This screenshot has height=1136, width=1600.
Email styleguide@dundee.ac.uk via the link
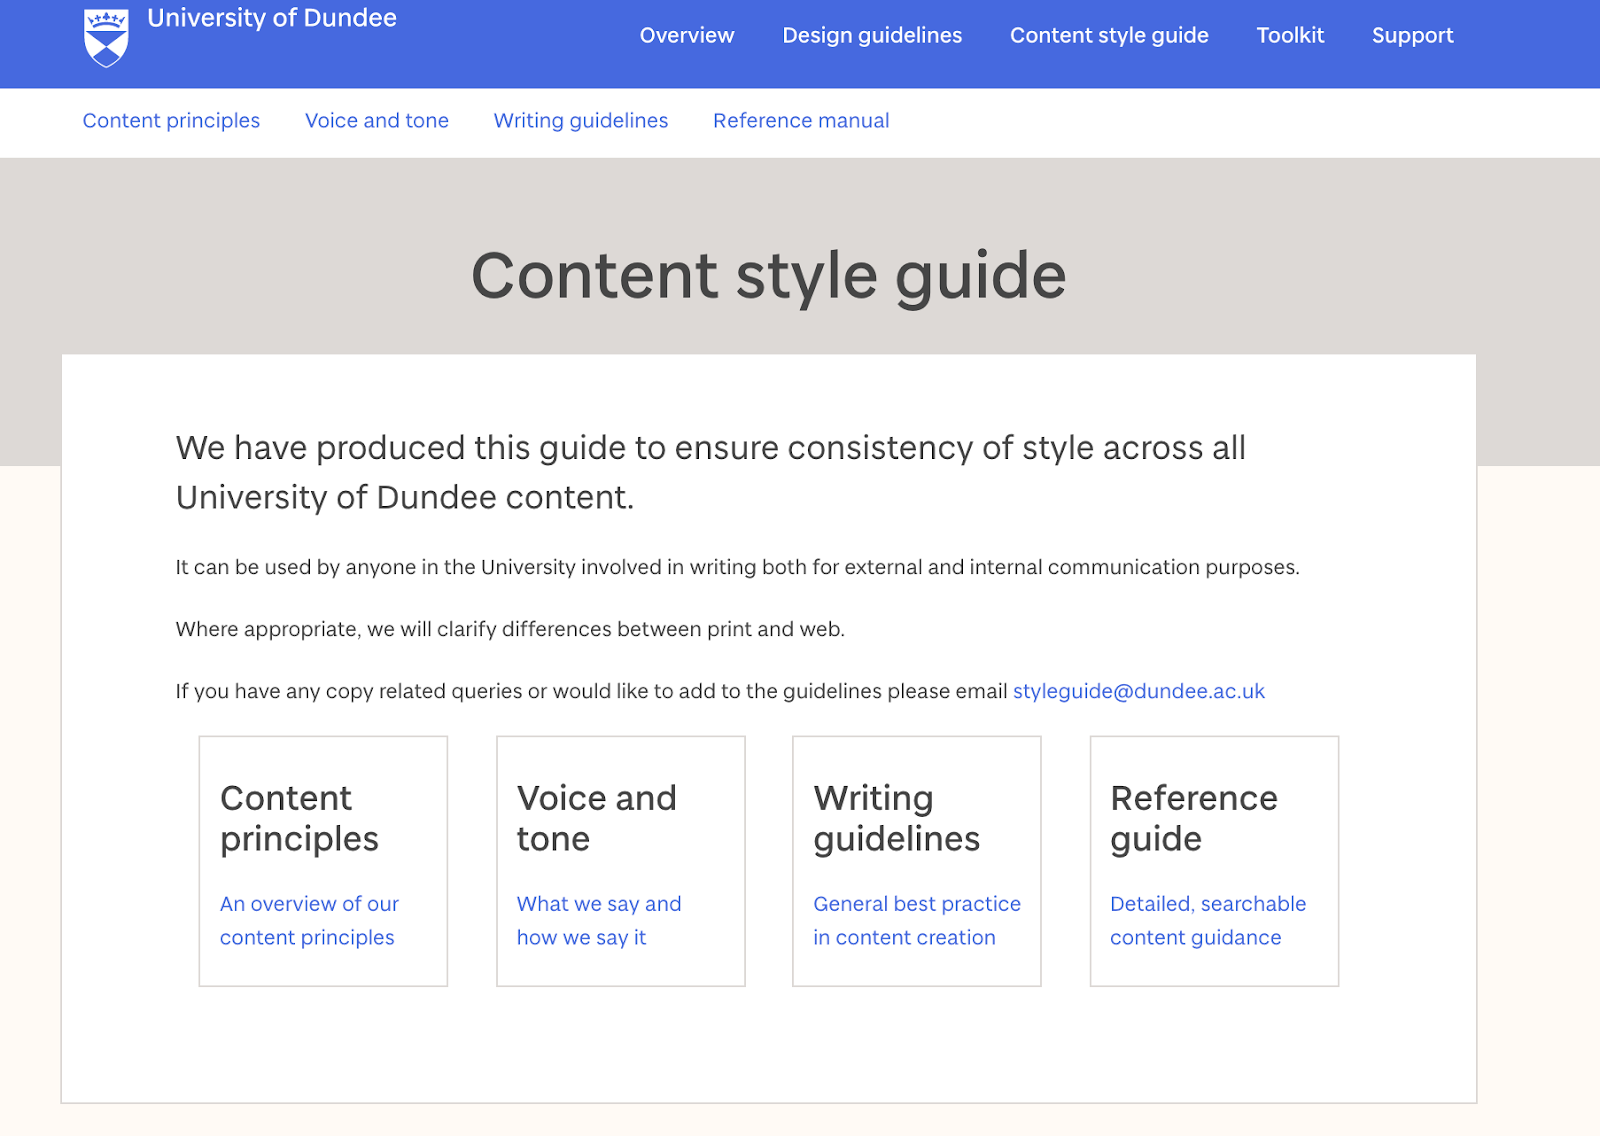click(1138, 690)
